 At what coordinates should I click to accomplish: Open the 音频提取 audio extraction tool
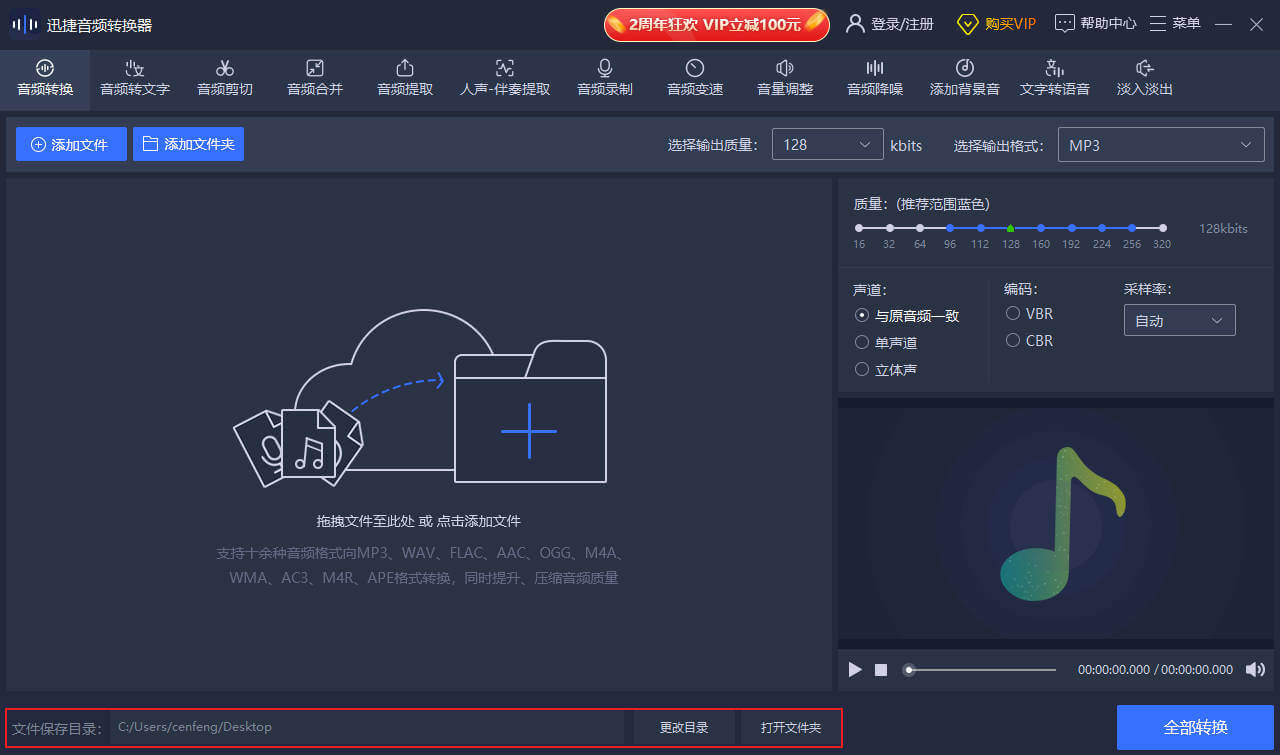[405, 78]
